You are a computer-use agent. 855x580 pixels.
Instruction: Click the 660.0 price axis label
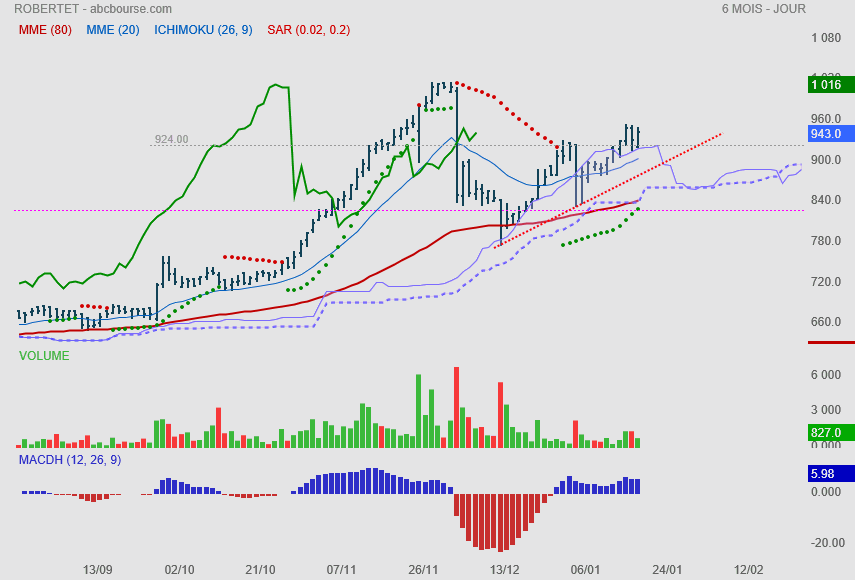(x=826, y=322)
